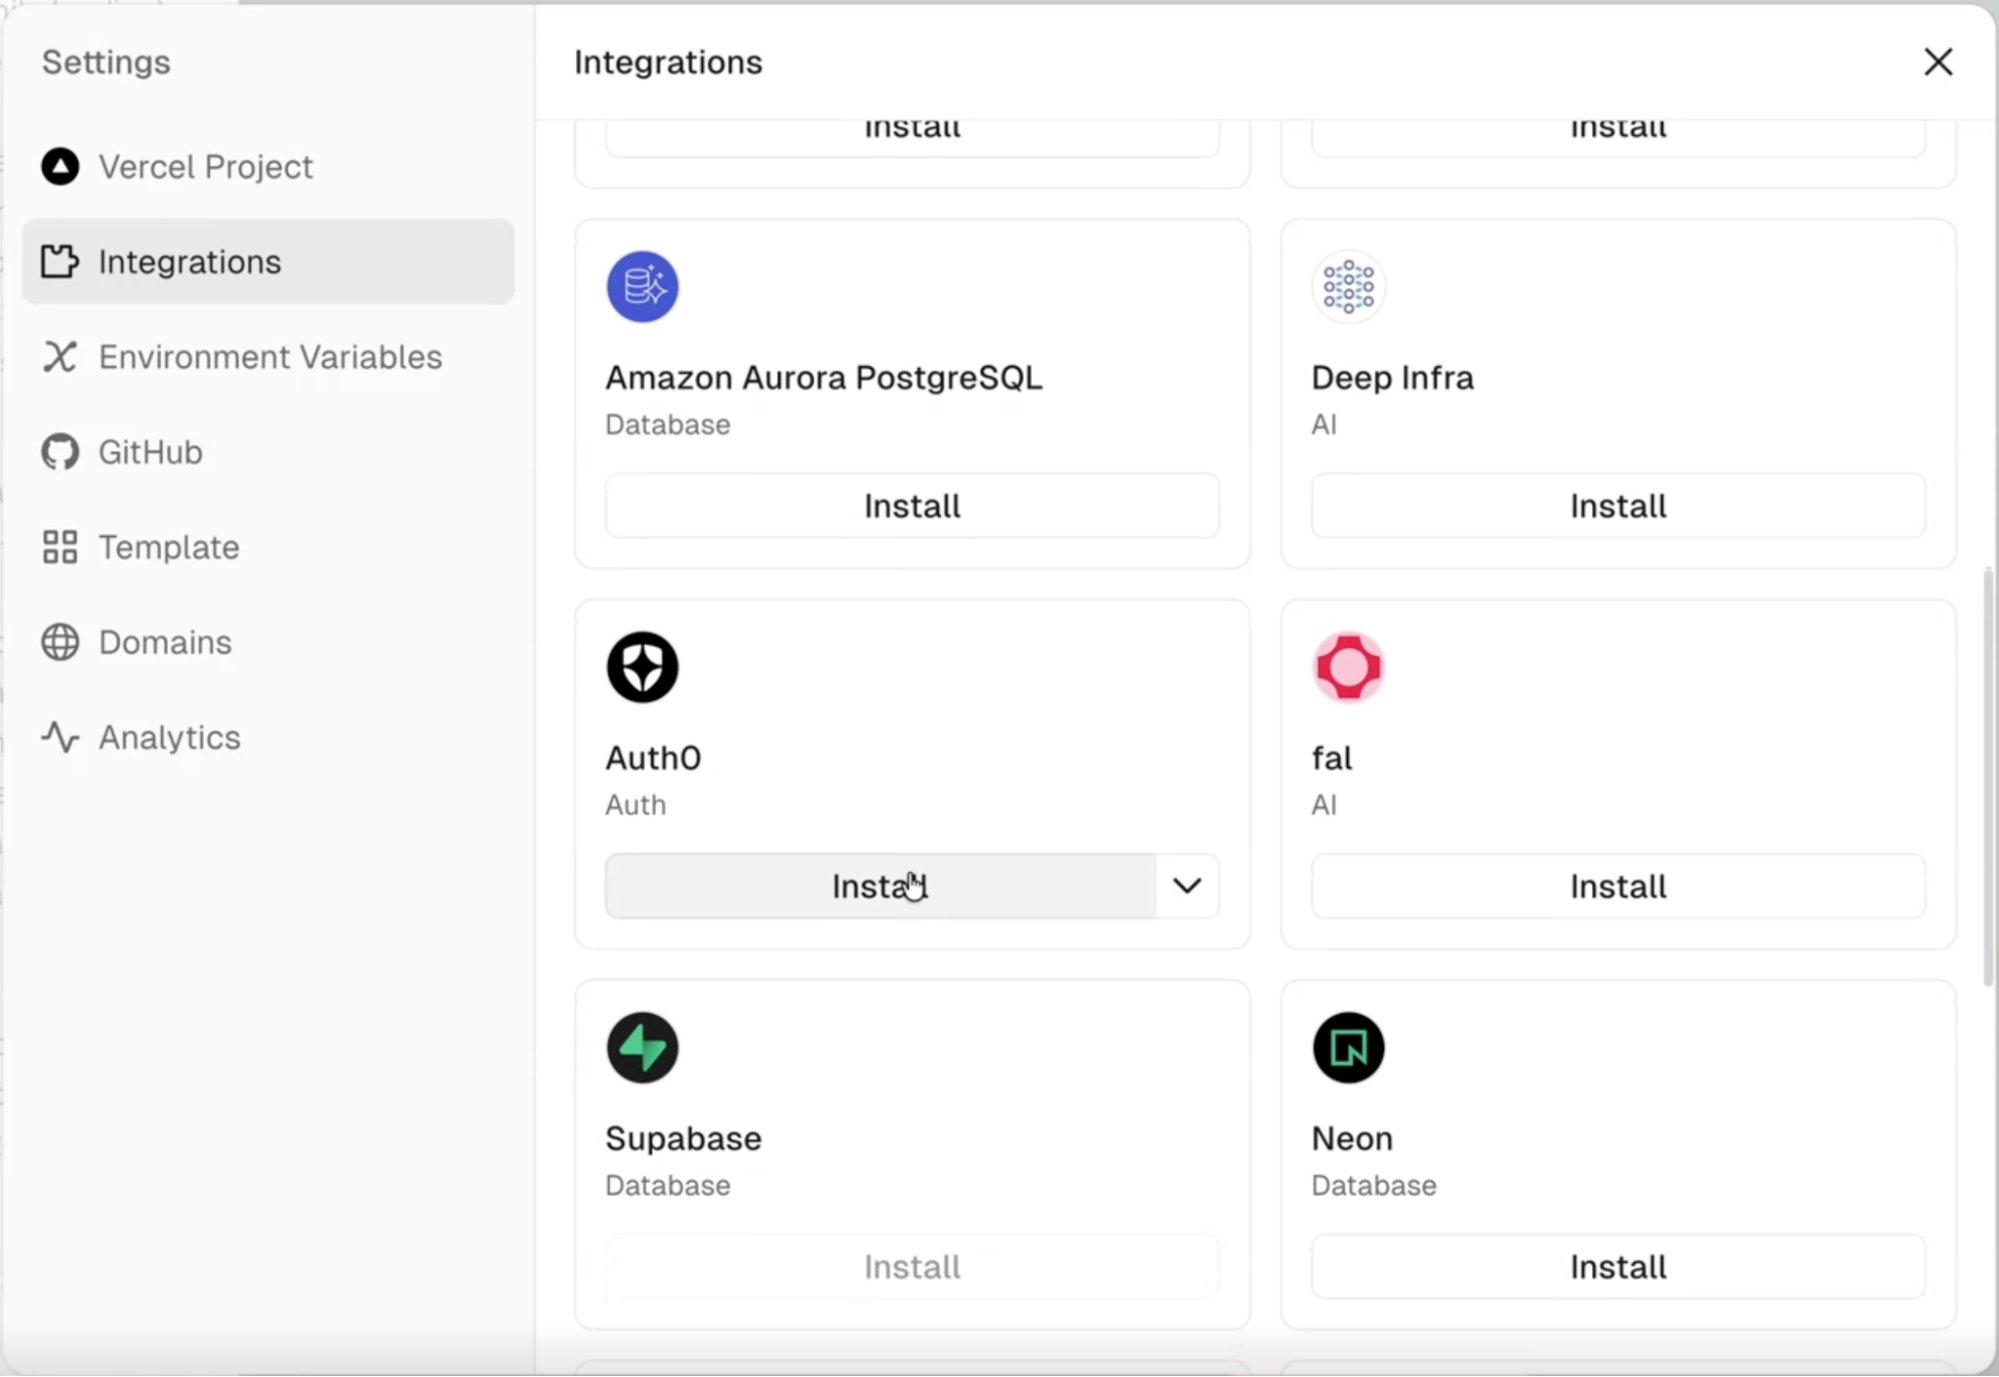Expand the Auth0 install options chevron

click(1187, 886)
